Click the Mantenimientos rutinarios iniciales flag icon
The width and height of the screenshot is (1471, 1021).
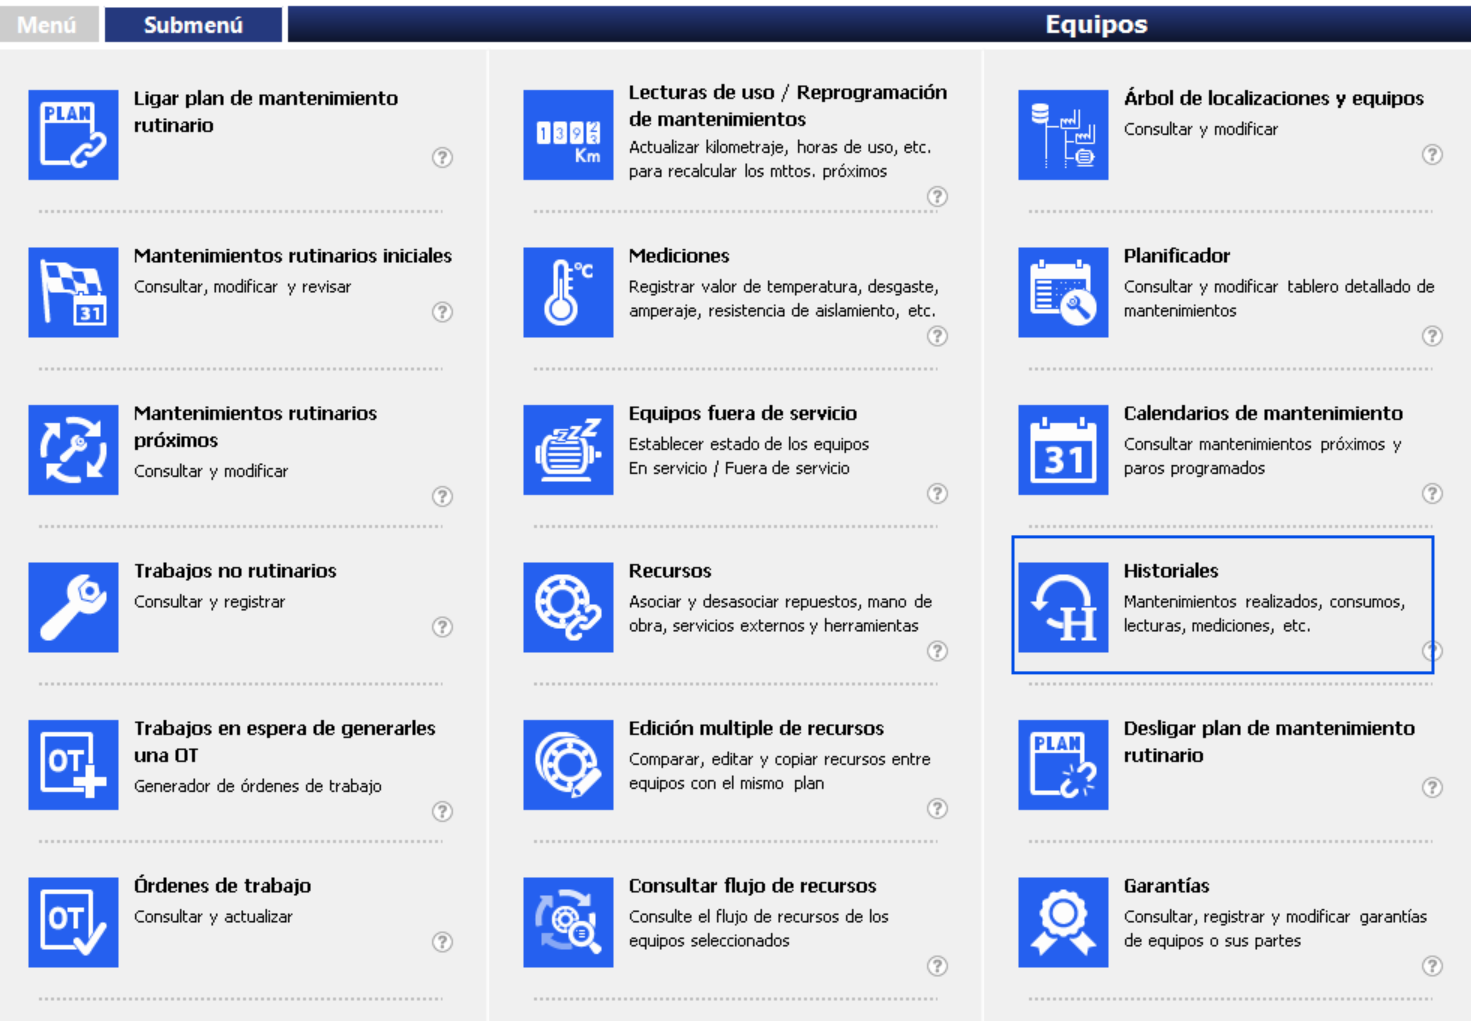coord(73,292)
